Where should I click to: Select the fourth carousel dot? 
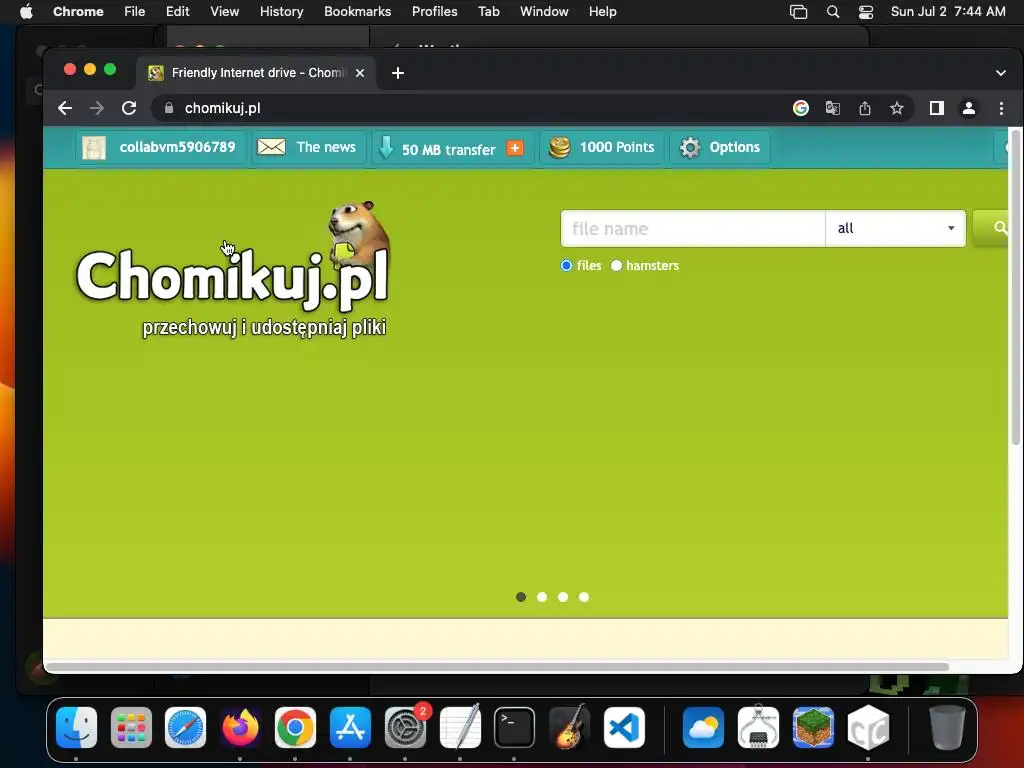point(584,597)
